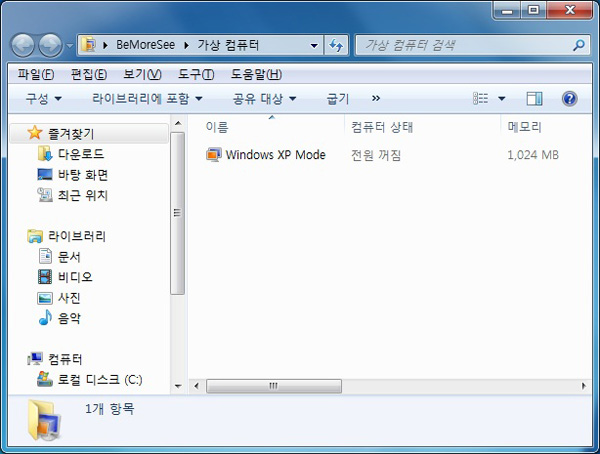Click the Windows XP Mode icon
600x454 pixels.
214,155
